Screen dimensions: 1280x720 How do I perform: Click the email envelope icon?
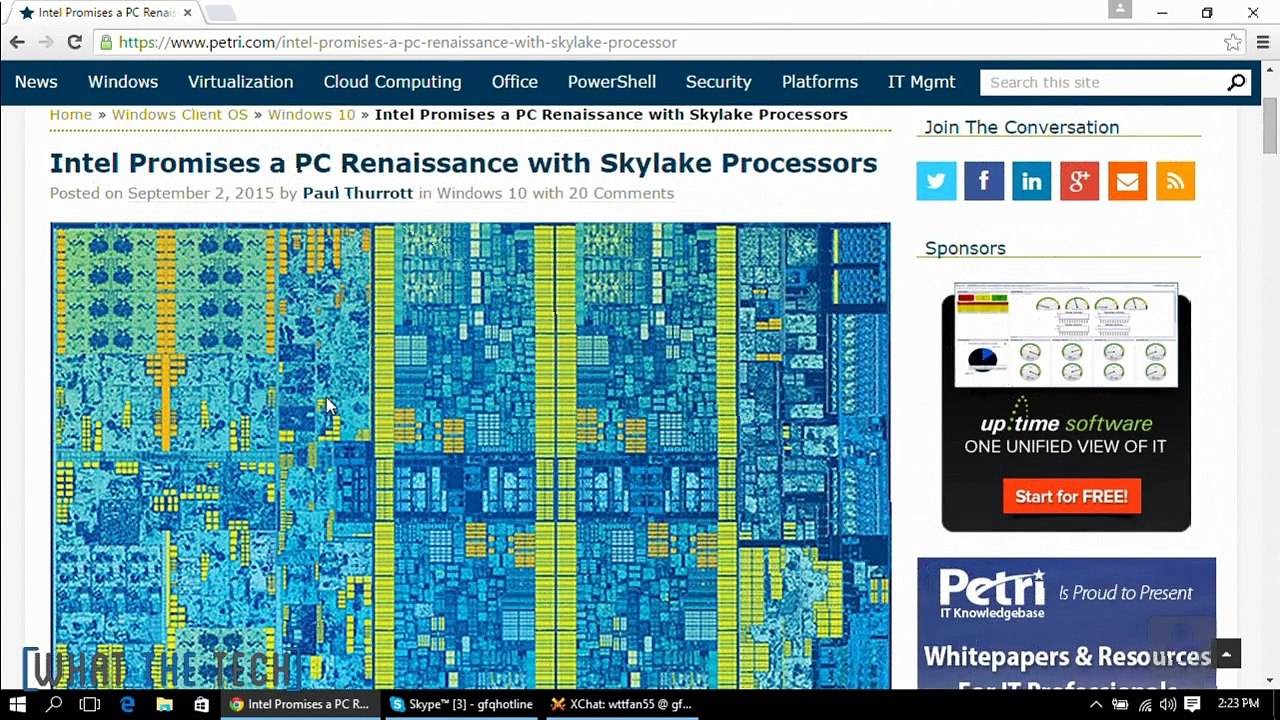tap(1128, 181)
